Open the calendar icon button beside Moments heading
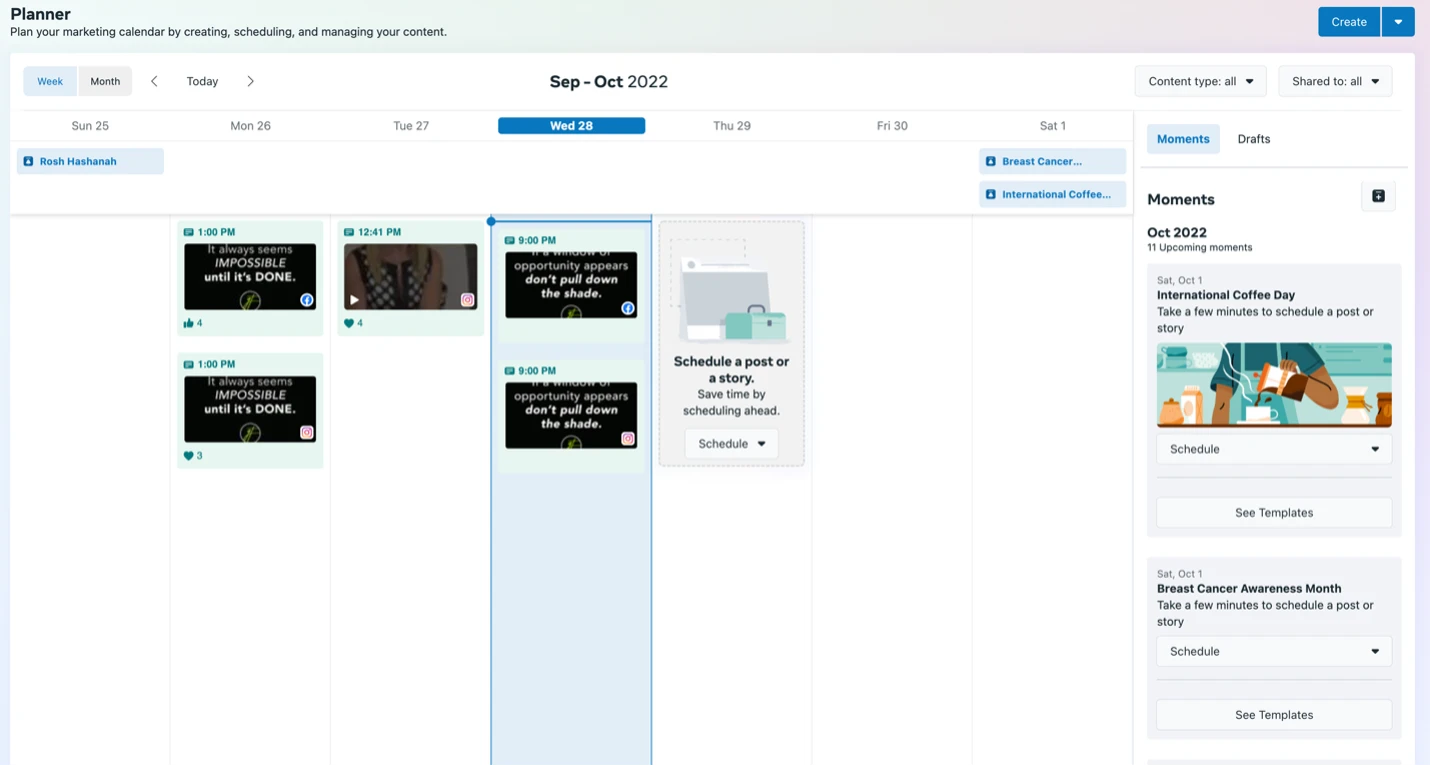The image size is (1430, 770). tap(1378, 196)
